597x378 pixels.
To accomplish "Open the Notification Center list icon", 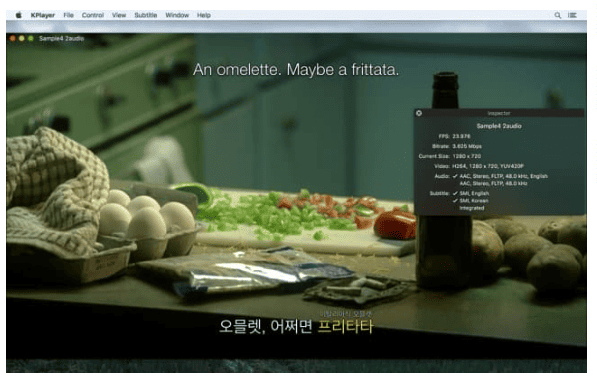I will click(572, 15).
